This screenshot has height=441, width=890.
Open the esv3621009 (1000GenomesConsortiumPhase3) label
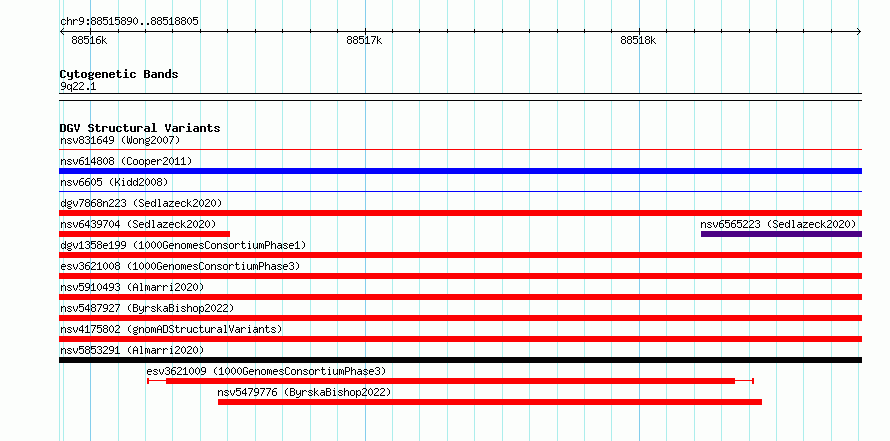(x=266, y=371)
